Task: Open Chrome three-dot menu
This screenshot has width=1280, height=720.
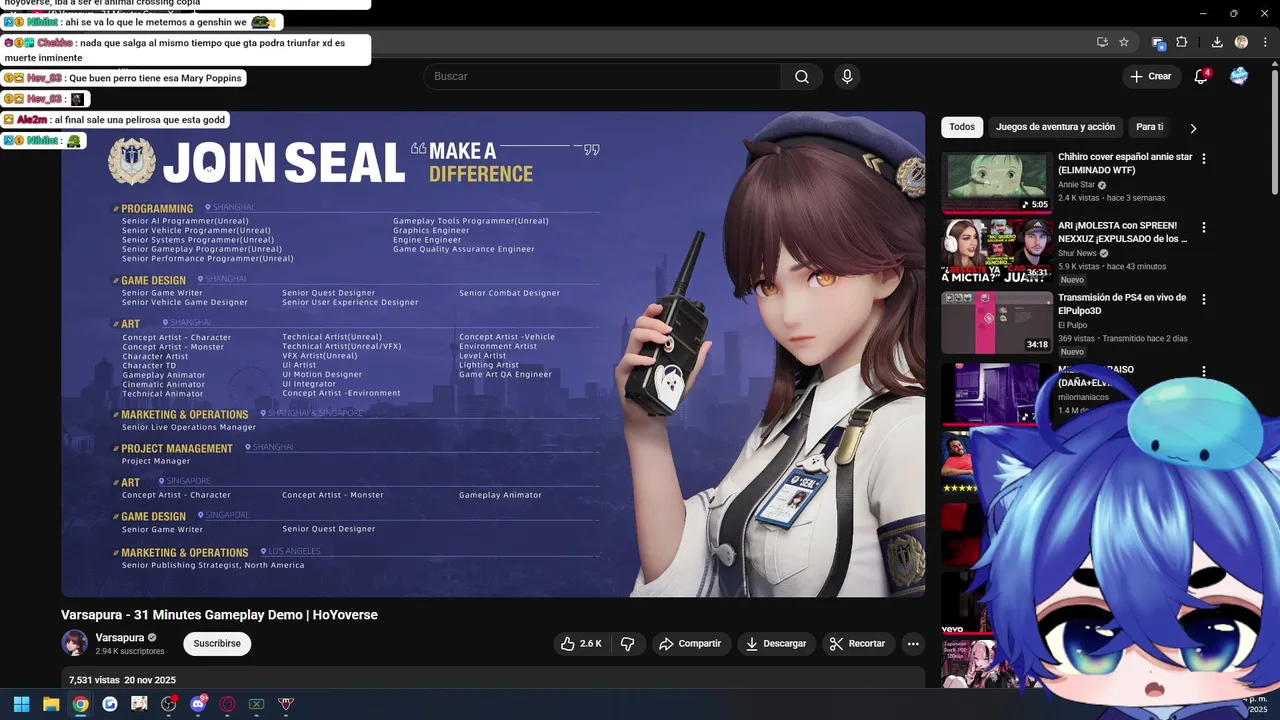Action: coord(1265,42)
